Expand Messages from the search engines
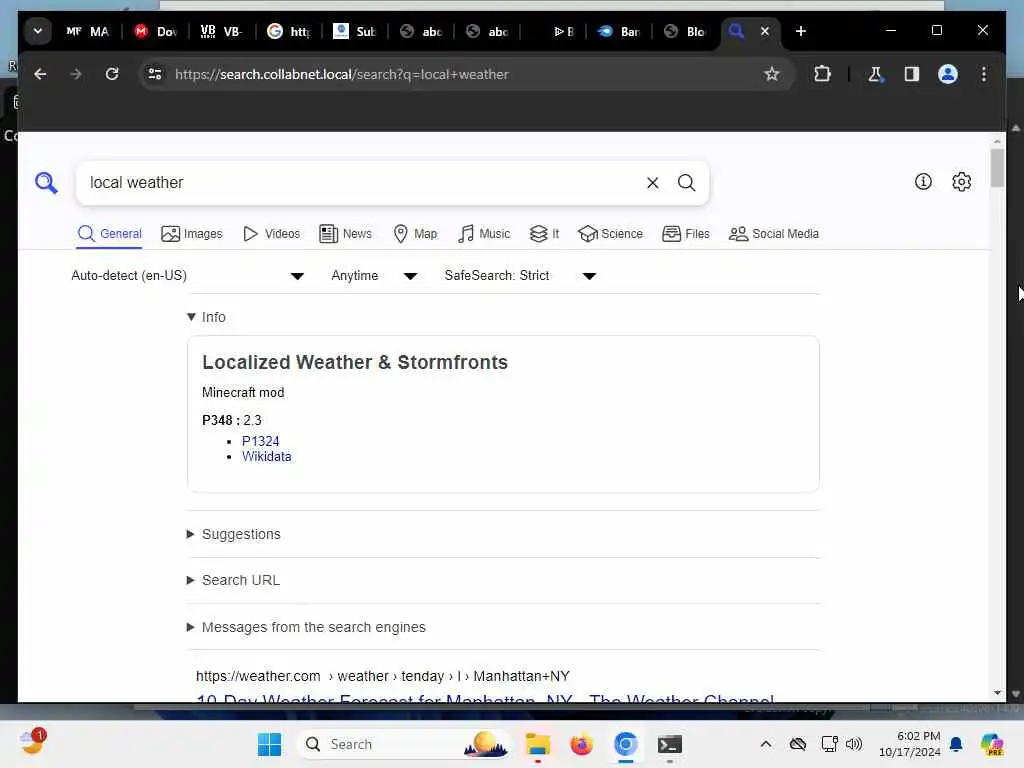Screen dimensions: 1024x768 click(x=306, y=627)
